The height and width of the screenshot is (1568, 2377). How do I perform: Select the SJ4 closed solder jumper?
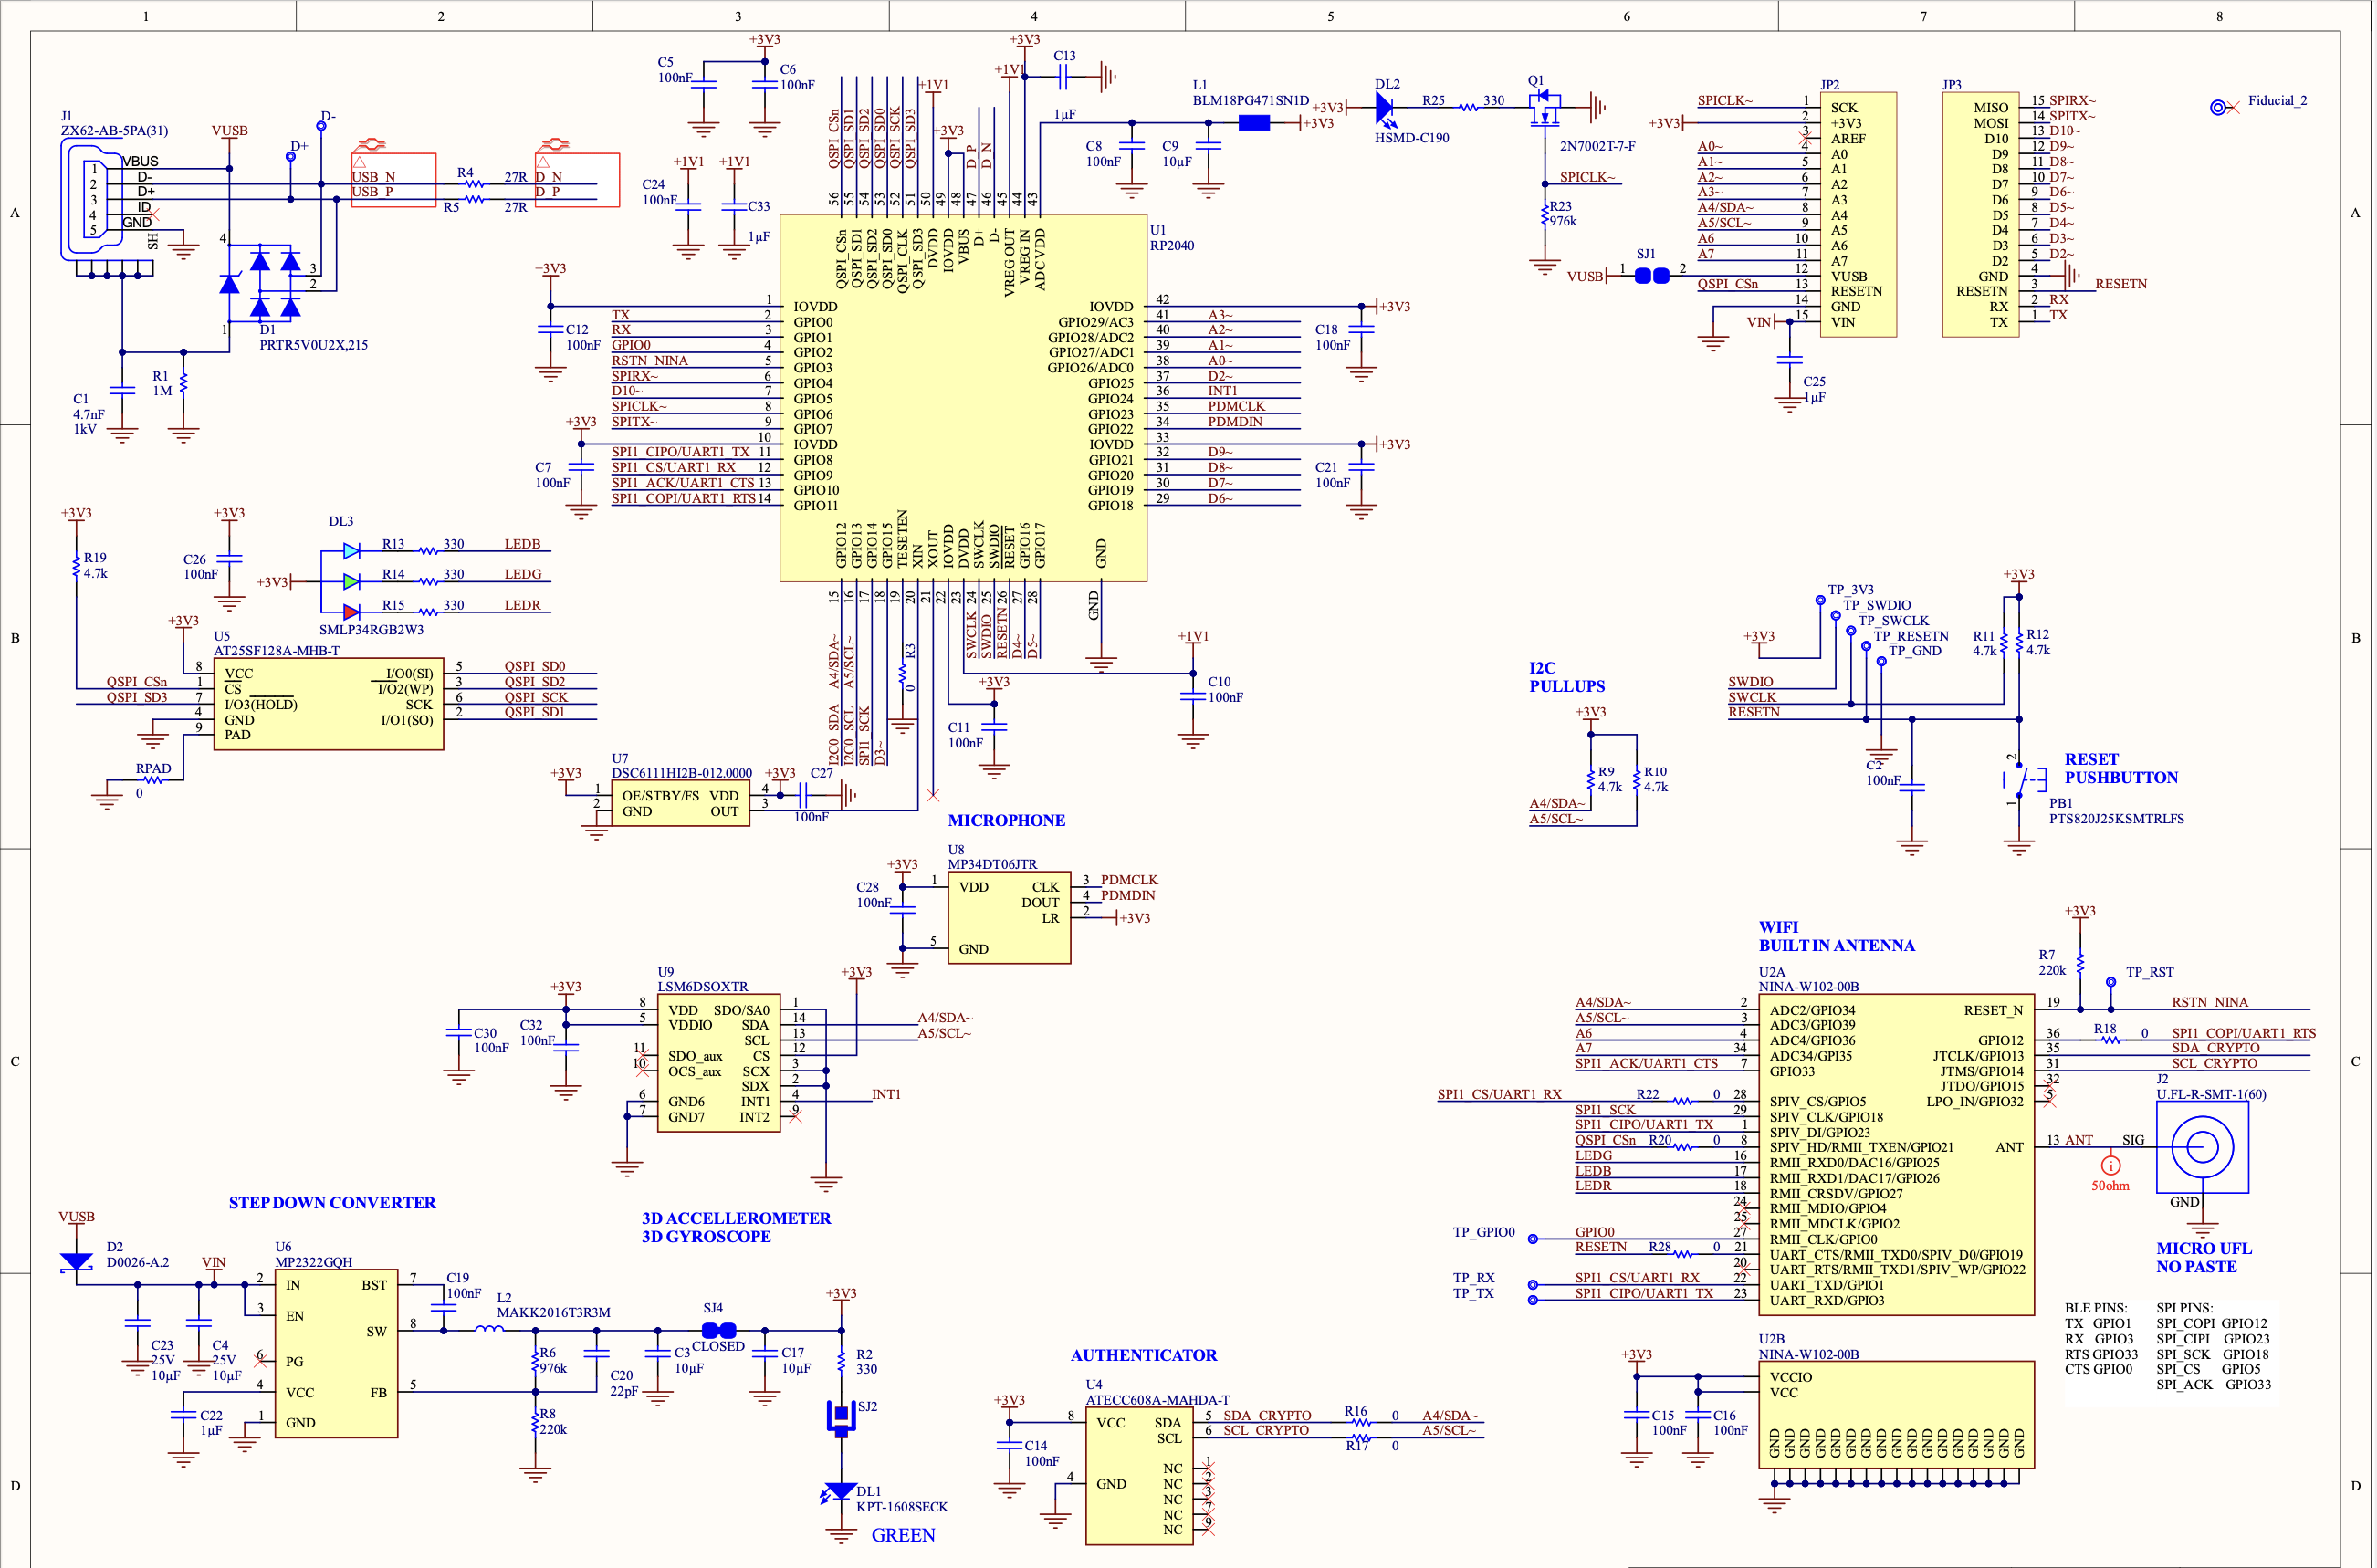(720, 1332)
